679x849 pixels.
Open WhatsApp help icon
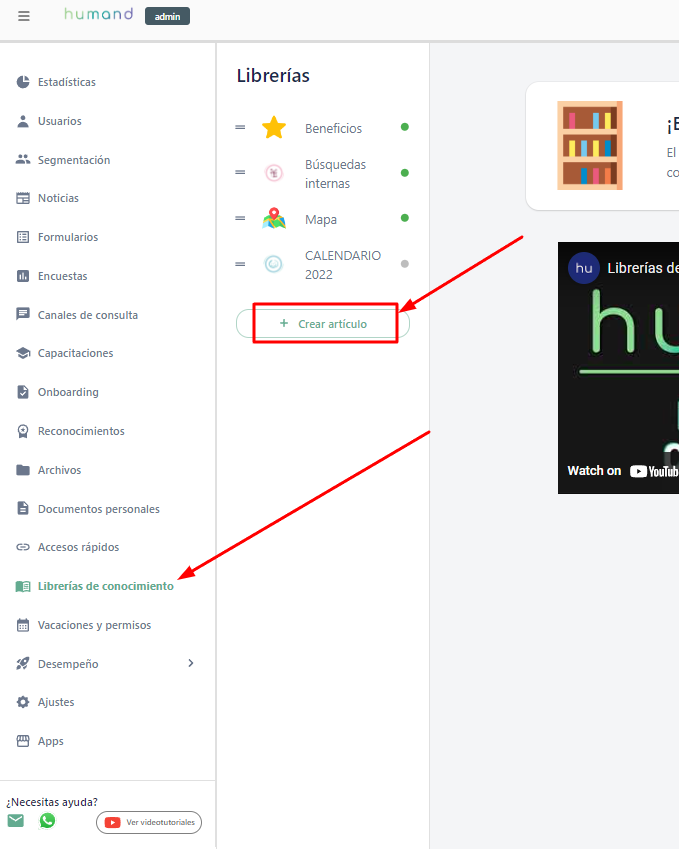point(47,821)
